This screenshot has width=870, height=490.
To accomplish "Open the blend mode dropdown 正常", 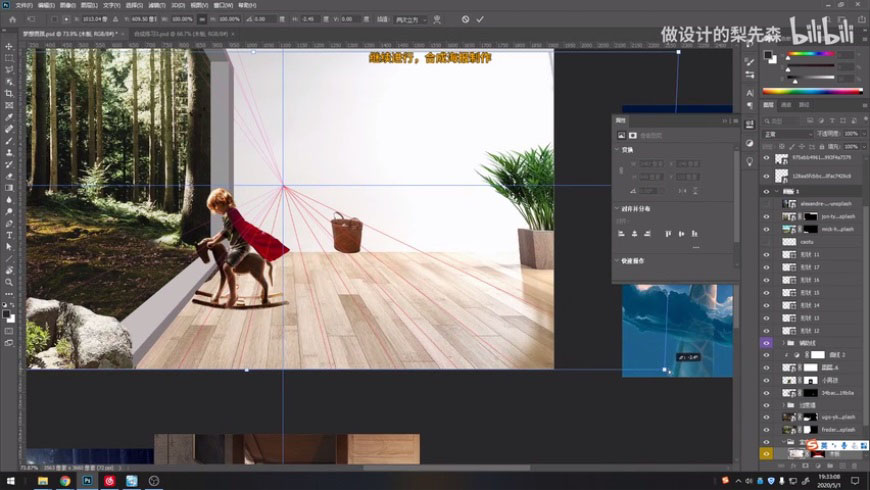I will 788,134.
